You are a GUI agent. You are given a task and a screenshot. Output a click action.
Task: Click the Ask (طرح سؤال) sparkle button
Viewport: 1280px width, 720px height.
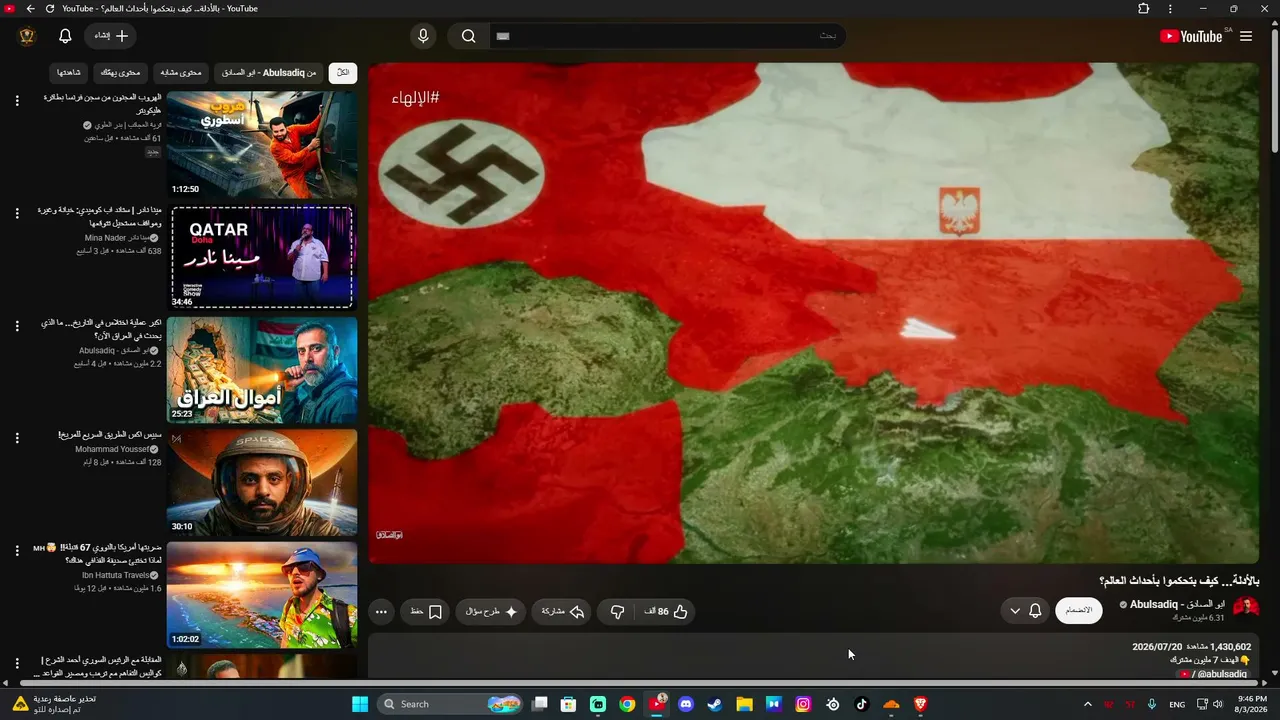(491, 611)
